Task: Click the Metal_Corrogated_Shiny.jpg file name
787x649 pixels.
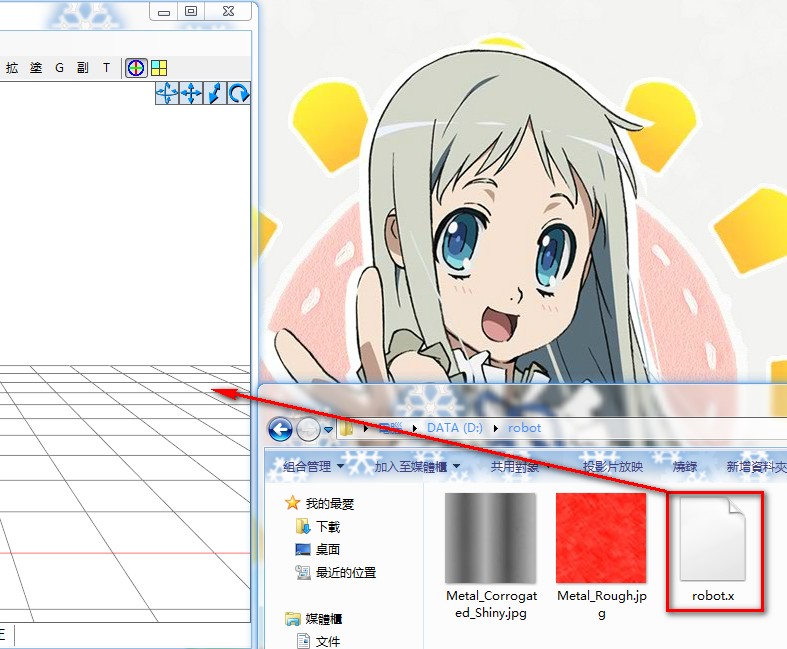Action: click(x=491, y=604)
